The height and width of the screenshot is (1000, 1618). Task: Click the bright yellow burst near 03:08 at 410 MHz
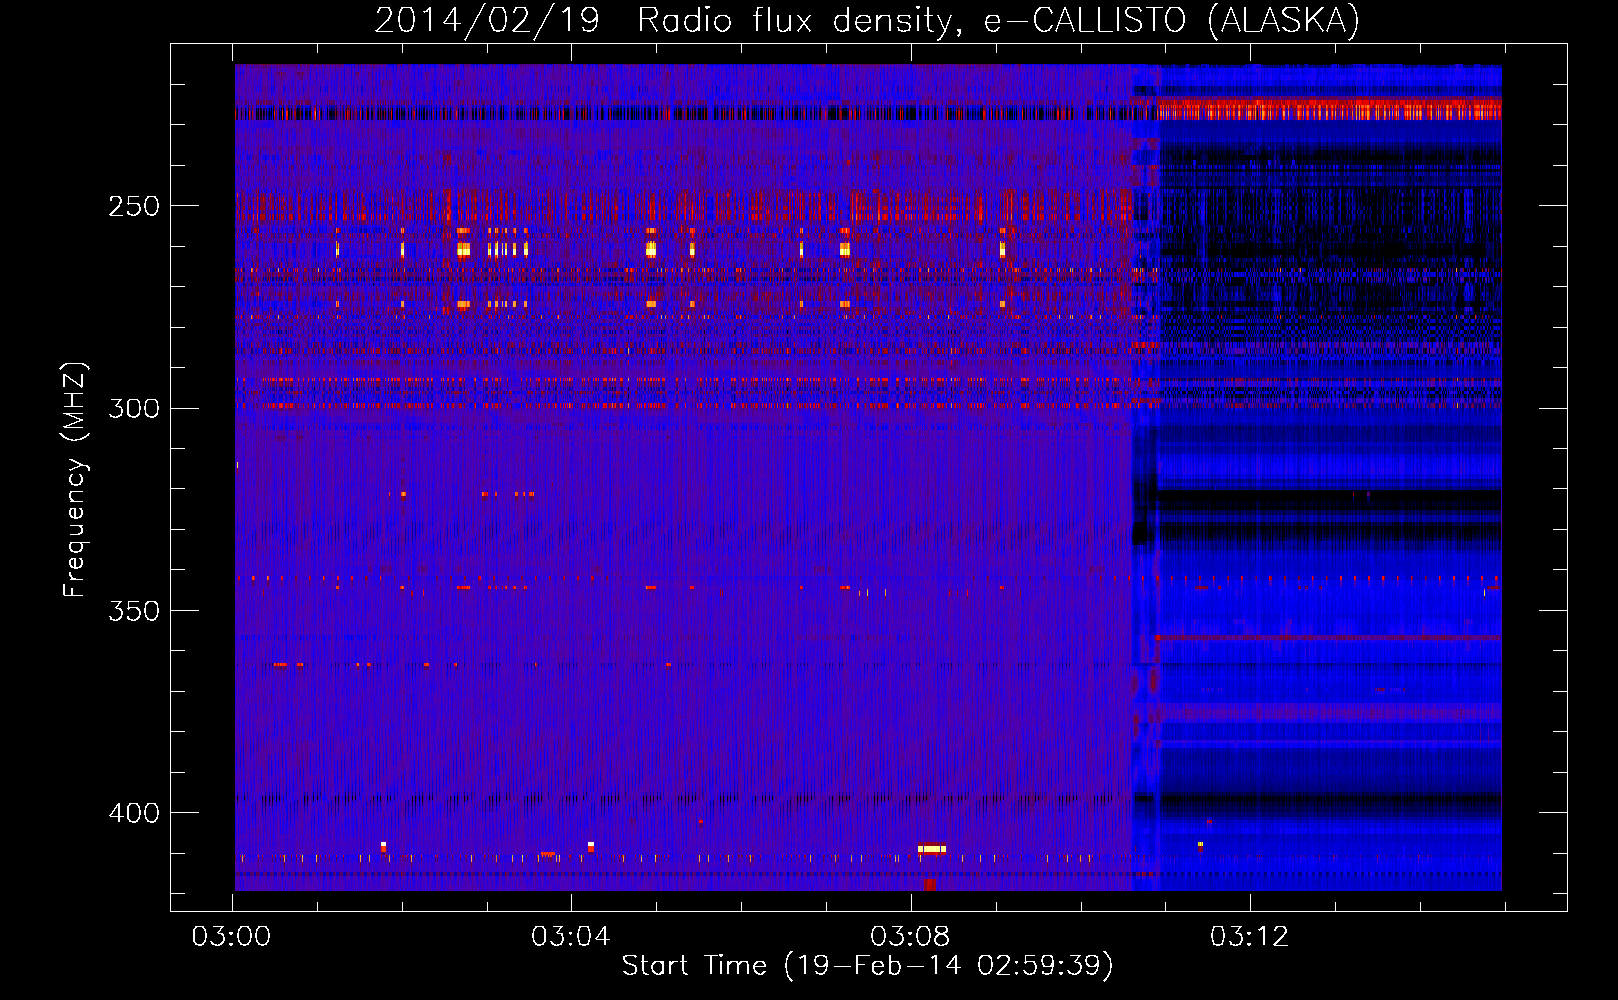coord(931,849)
